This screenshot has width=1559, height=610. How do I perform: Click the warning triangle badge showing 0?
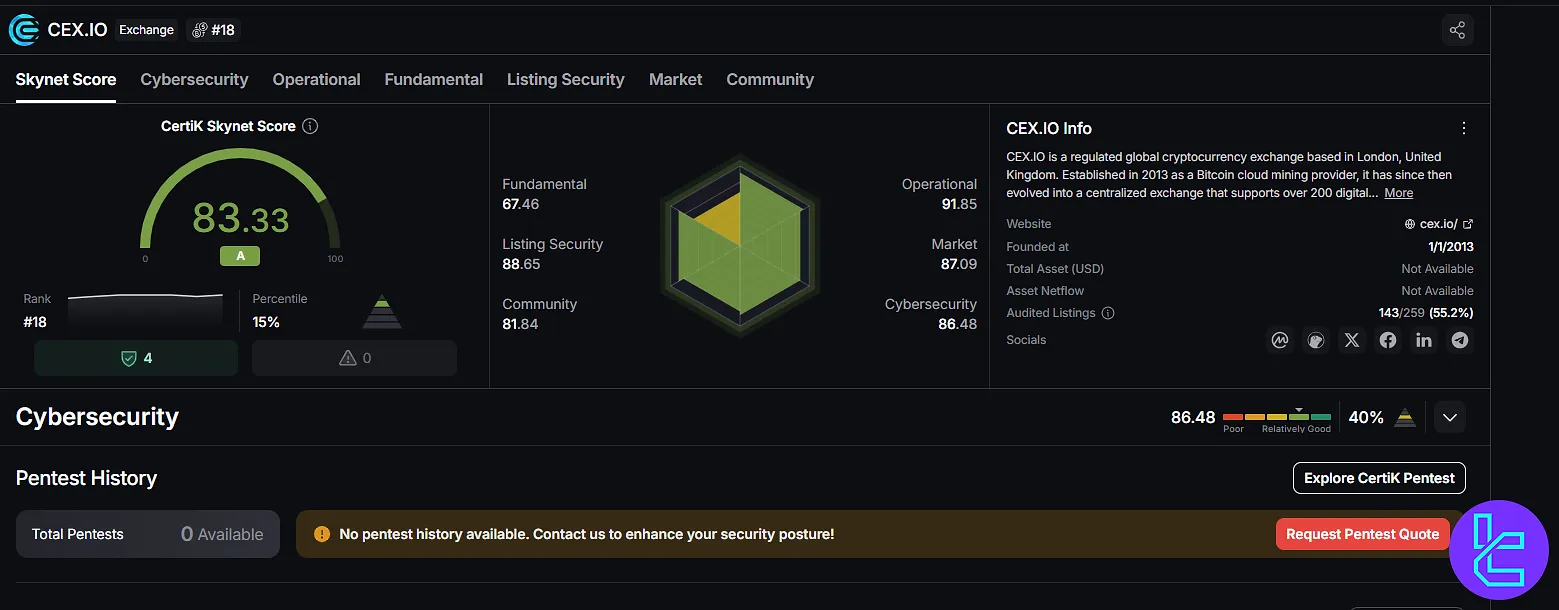(354, 358)
